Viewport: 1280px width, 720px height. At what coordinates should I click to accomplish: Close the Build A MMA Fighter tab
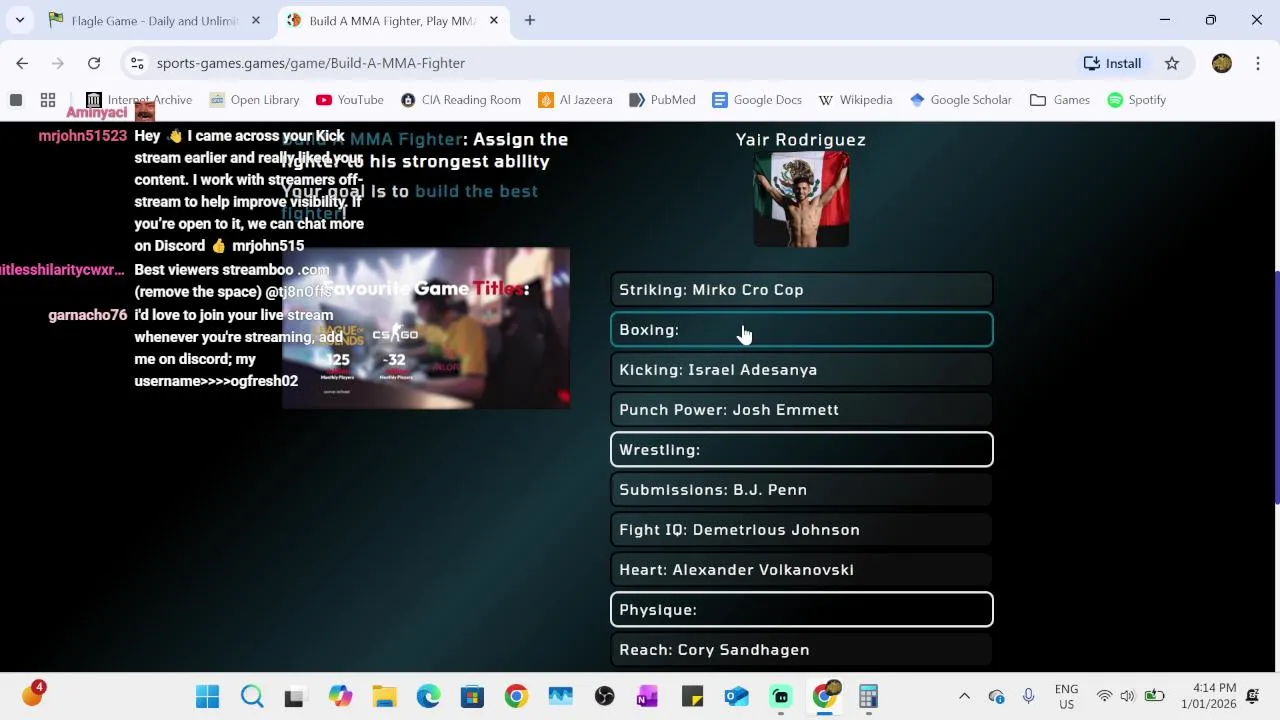click(x=494, y=20)
